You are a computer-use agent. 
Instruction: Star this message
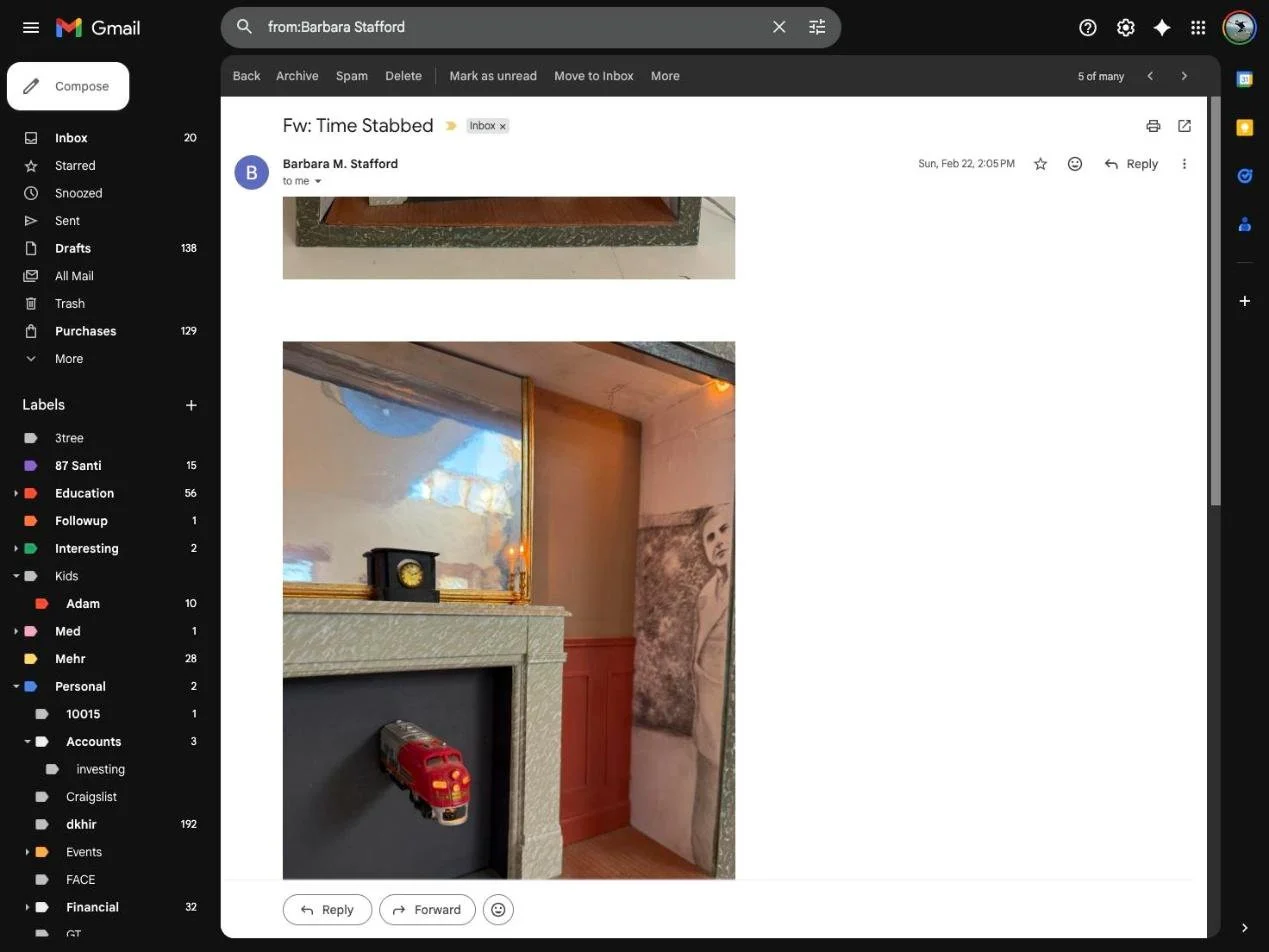point(1040,164)
